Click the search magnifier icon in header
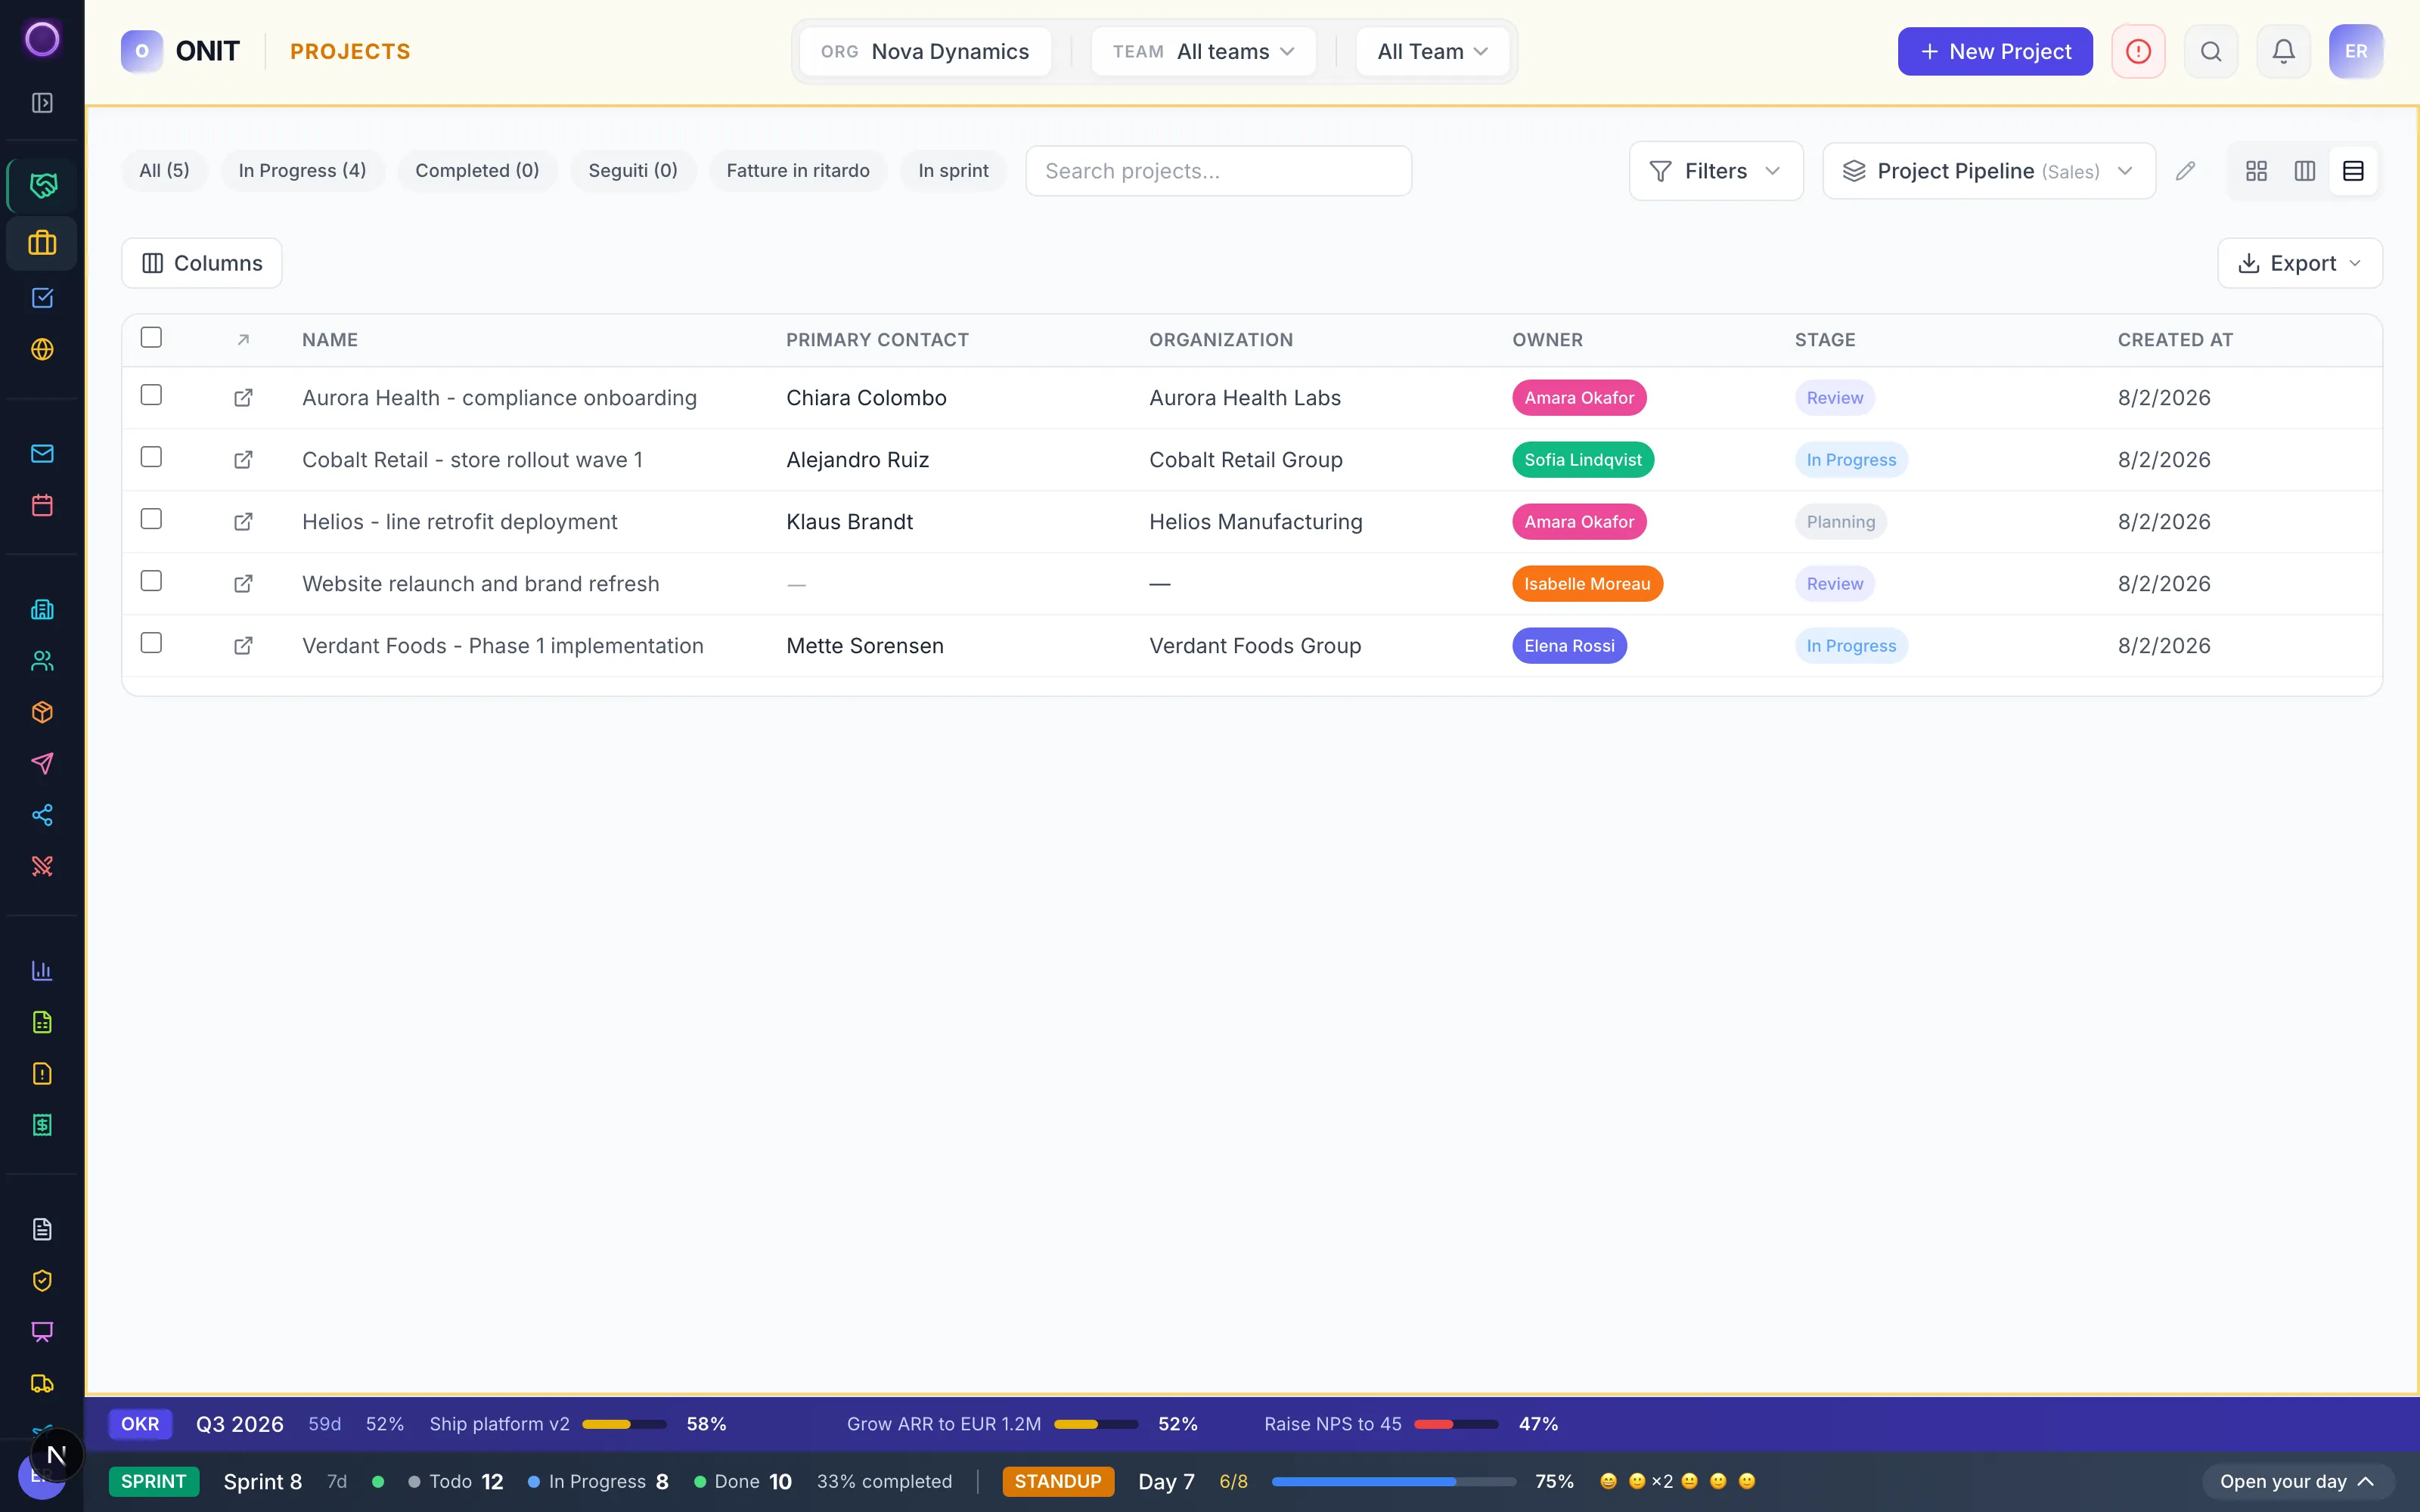Viewport: 2420px width, 1512px height. [2211, 51]
